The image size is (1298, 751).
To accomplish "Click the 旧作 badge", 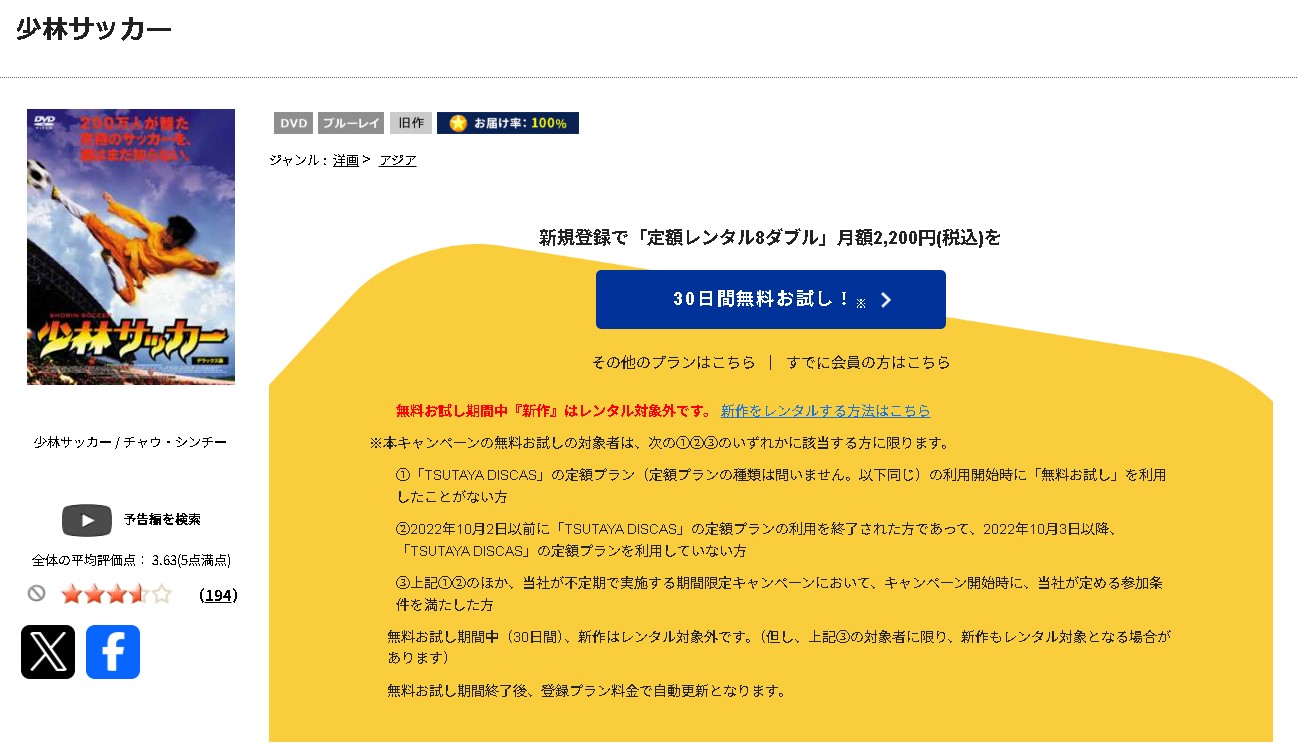I will pyautogui.click(x=411, y=123).
